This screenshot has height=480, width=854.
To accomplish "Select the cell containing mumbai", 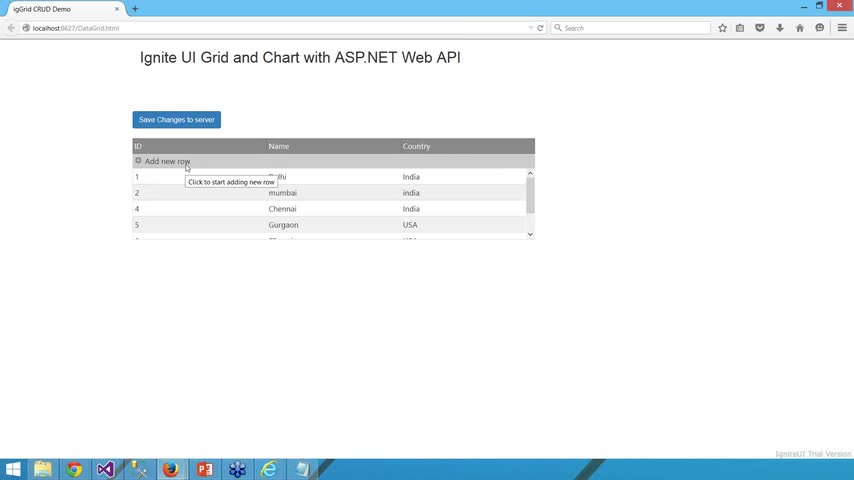I will tap(333, 193).
